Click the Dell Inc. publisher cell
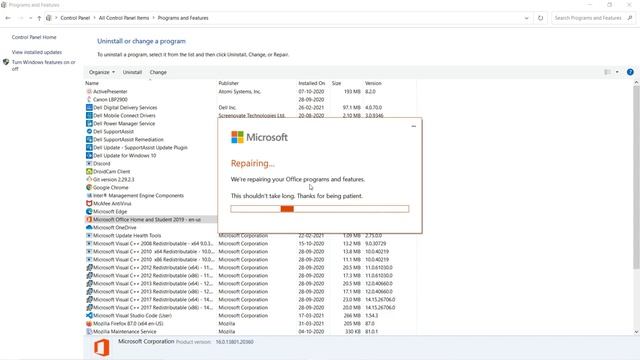Image resolution: width=640 pixels, height=360 pixels. pyautogui.click(x=227, y=107)
